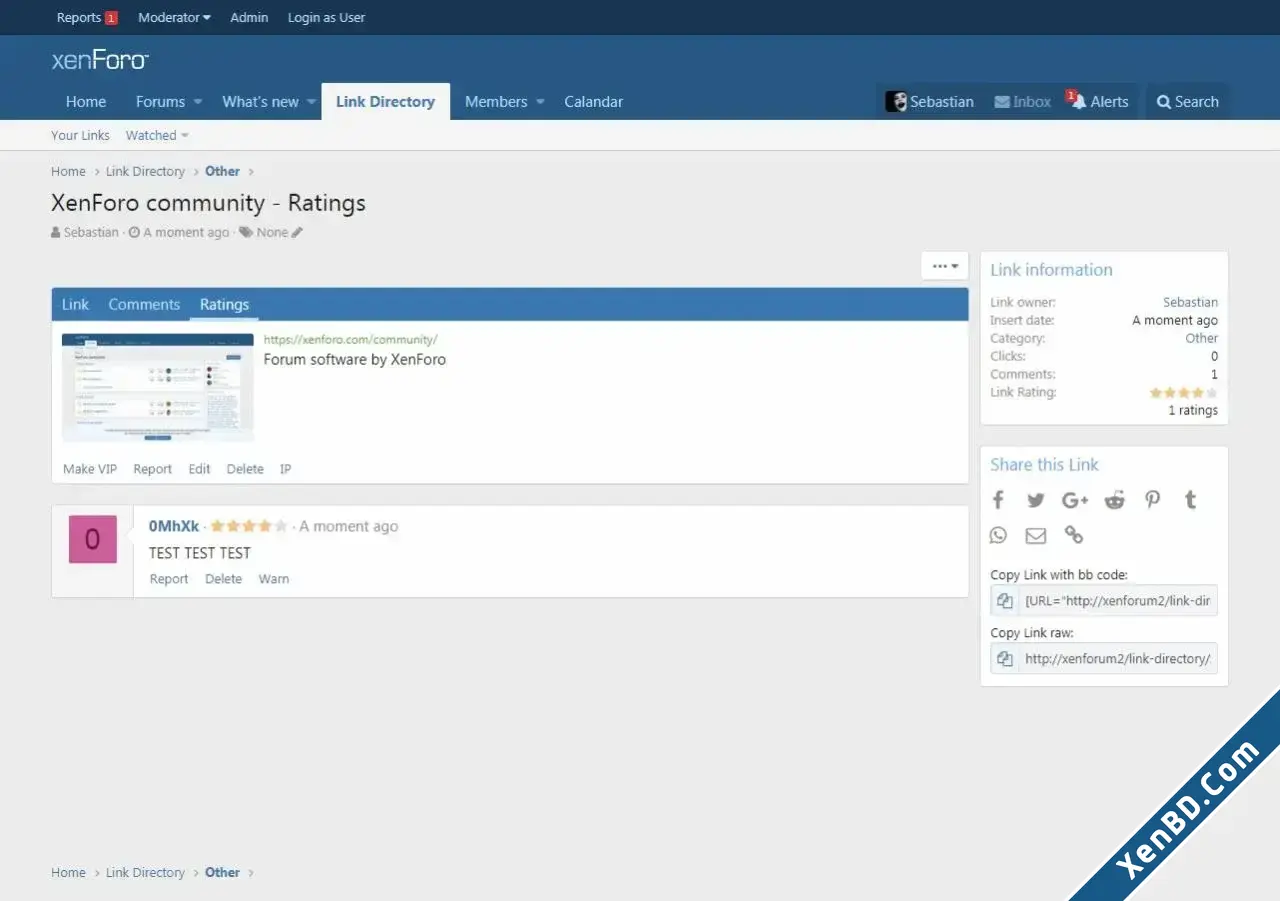This screenshot has width=1280, height=901.
Task: Open the Watched dropdown
Action: coord(156,136)
